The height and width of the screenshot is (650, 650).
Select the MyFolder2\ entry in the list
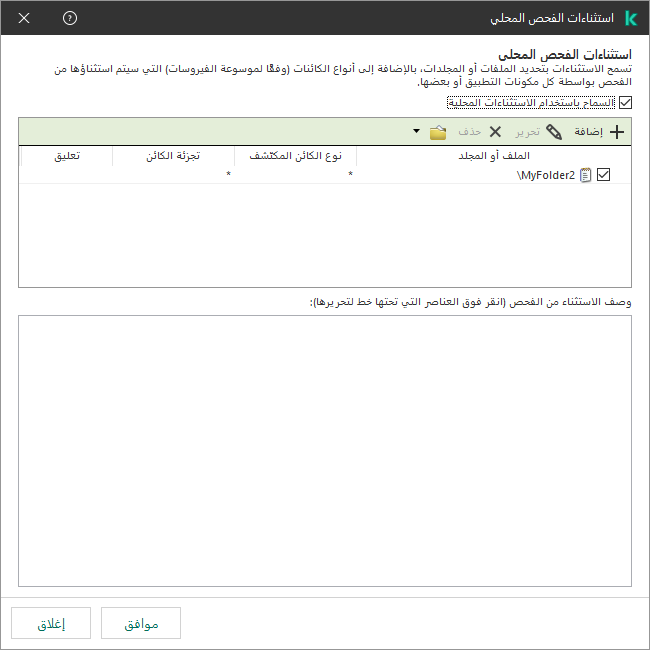tap(546, 174)
